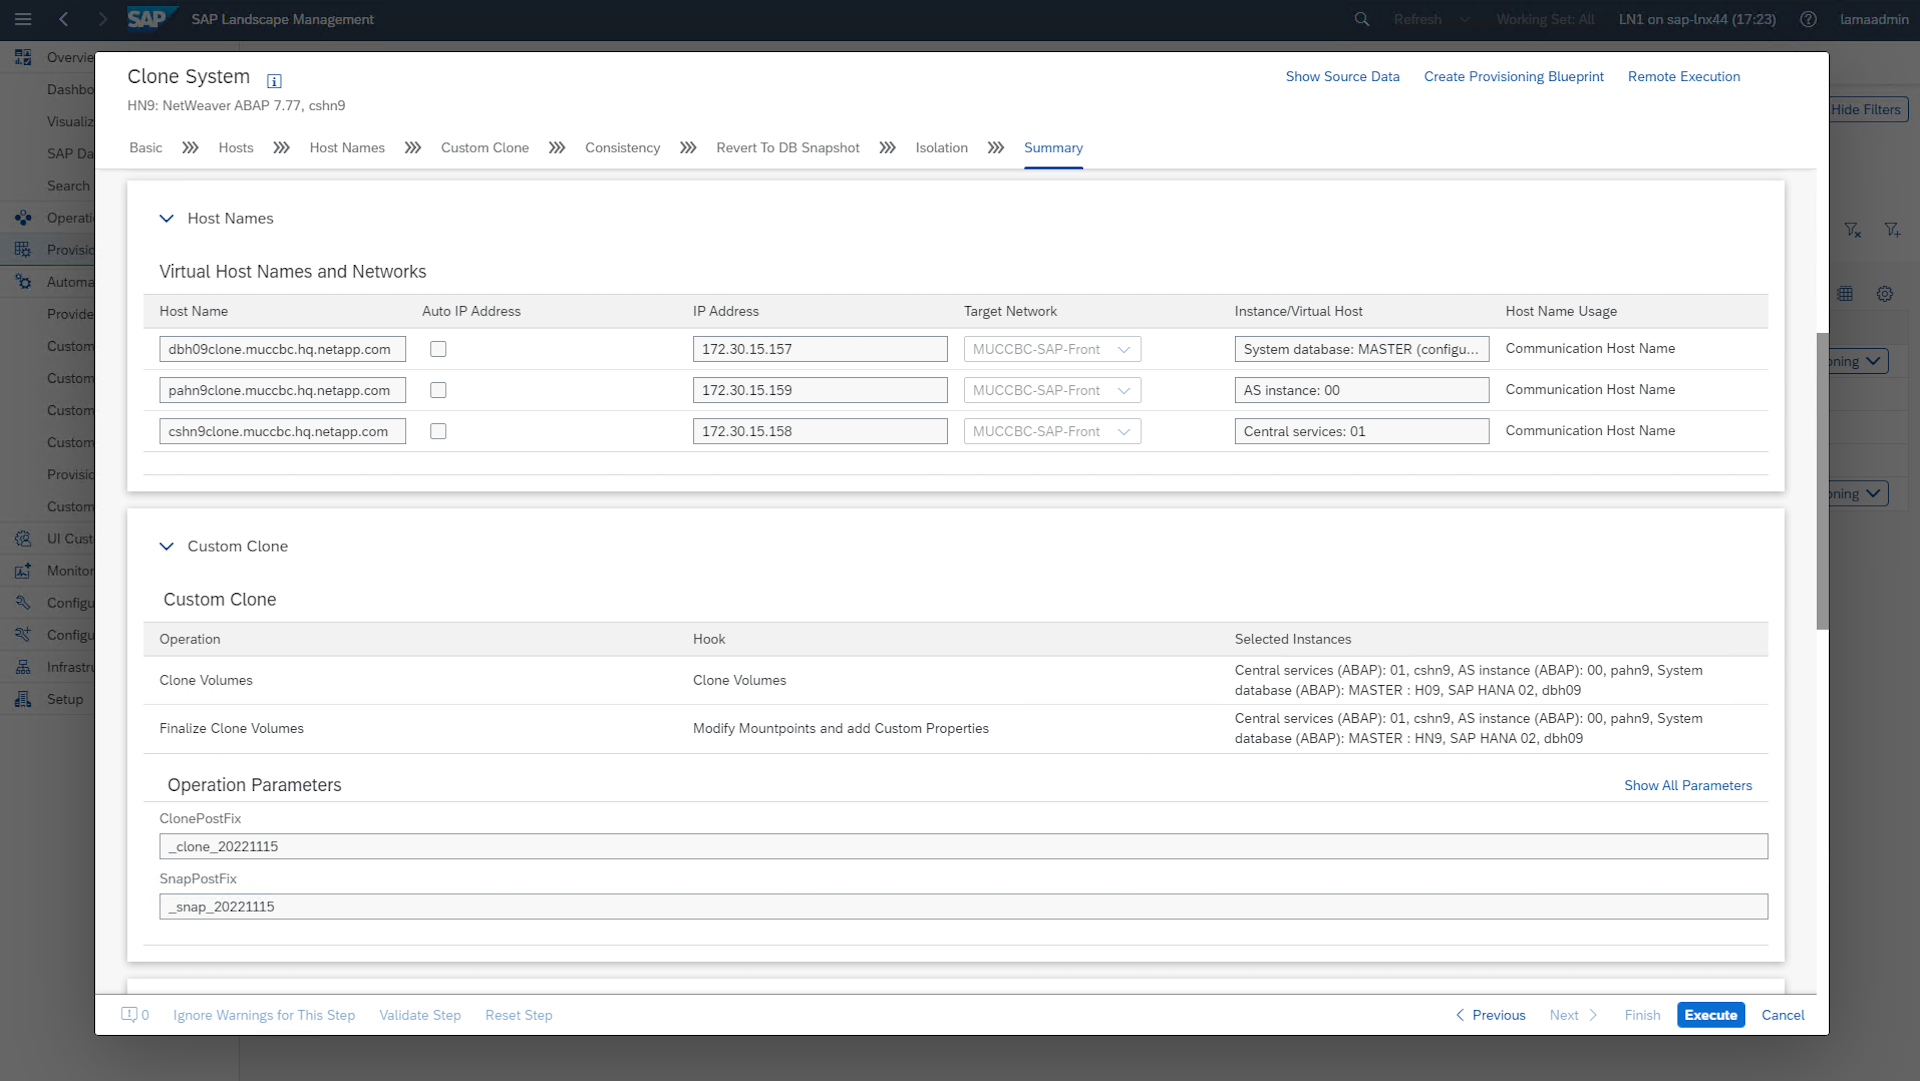Collapse the Host Names section

pos(166,218)
